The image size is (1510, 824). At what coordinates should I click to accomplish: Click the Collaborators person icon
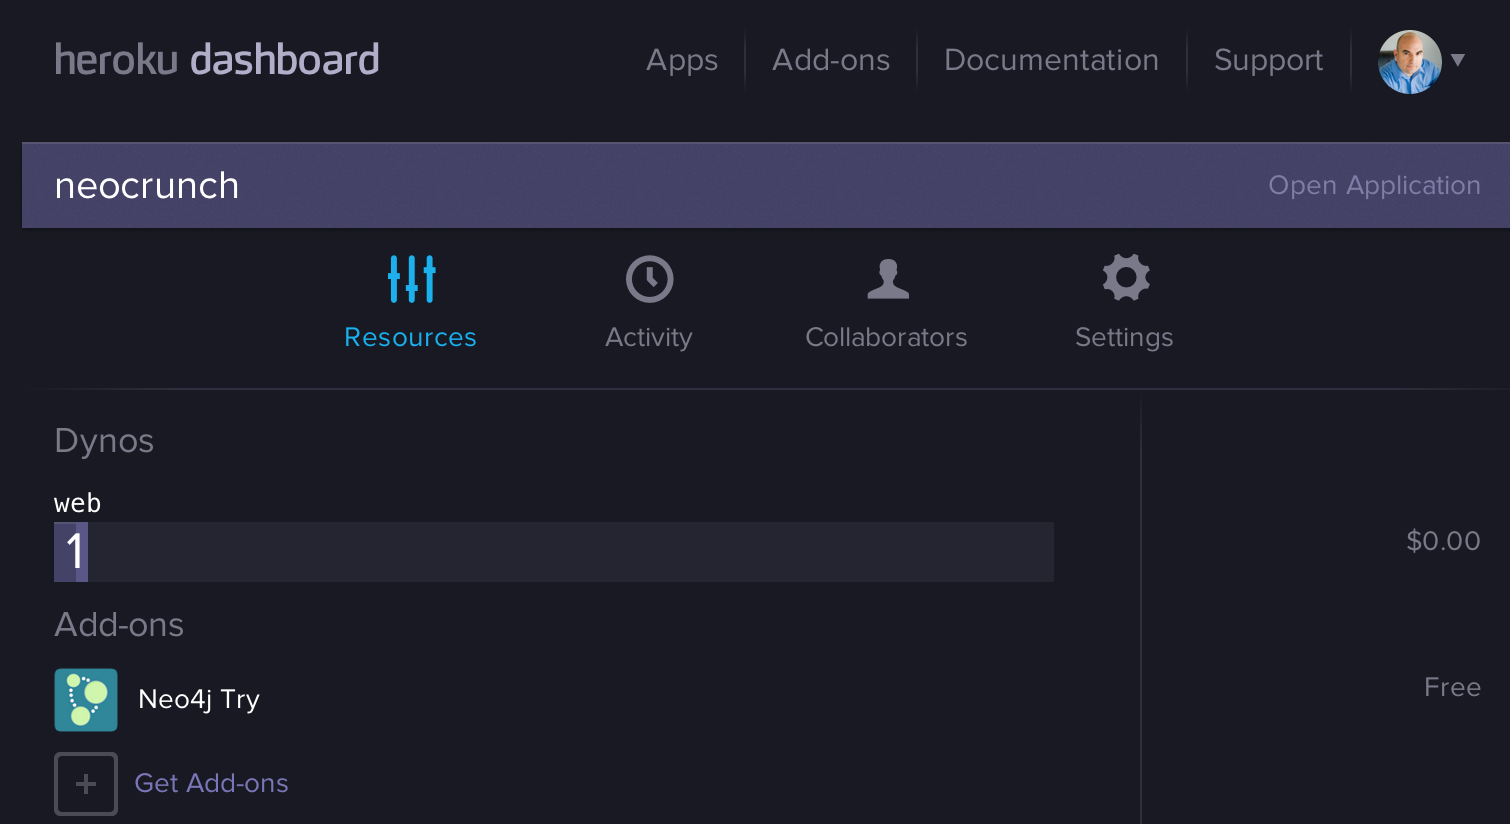tap(887, 279)
